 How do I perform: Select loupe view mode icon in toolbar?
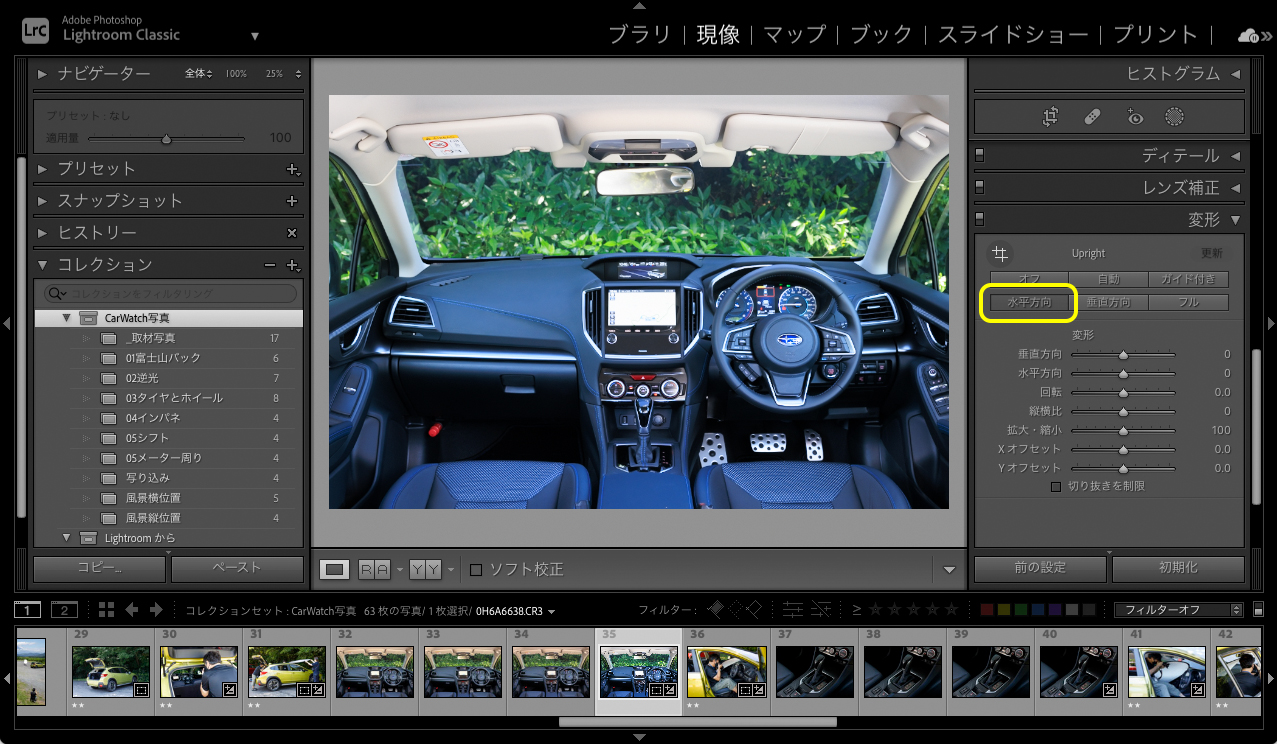[335, 569]
